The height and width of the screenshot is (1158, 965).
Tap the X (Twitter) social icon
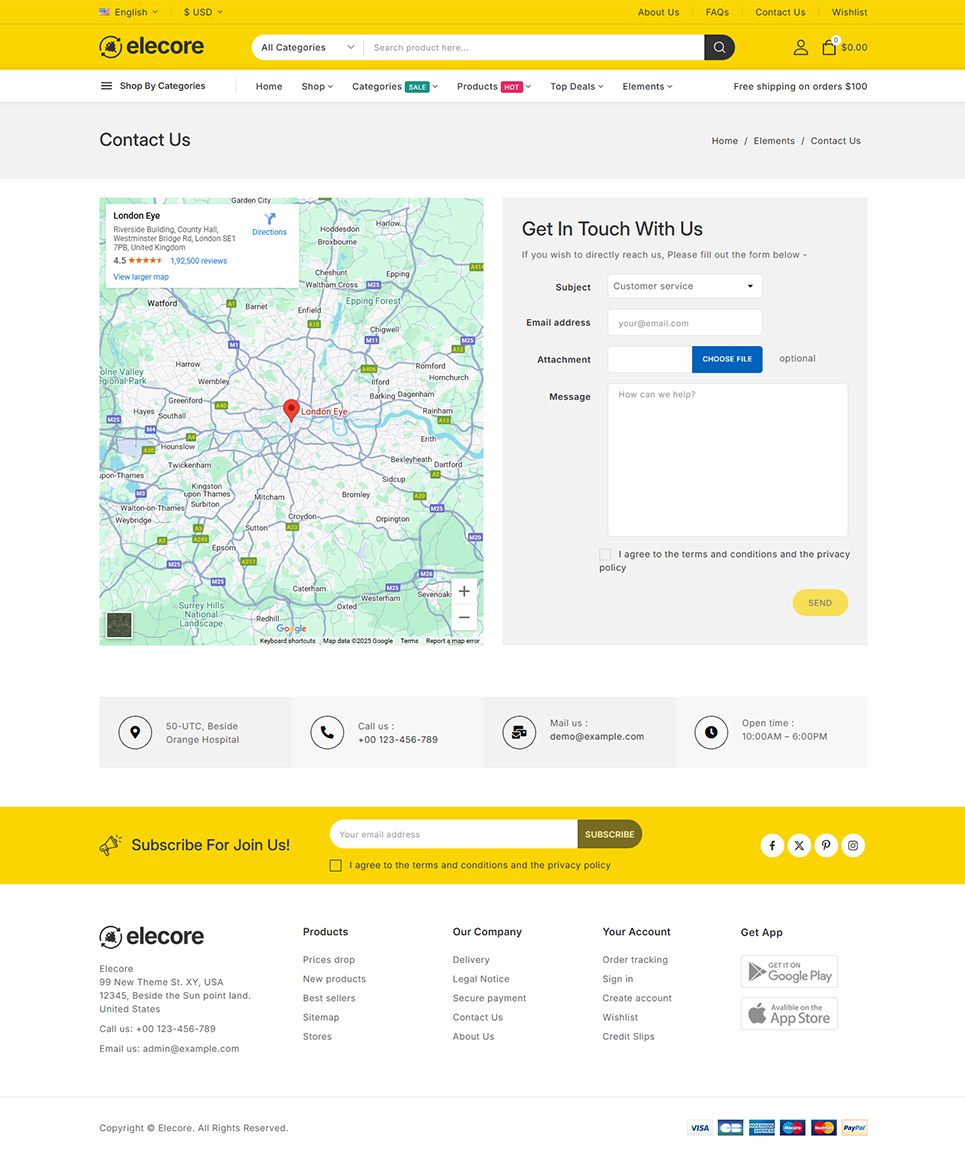(x=799, y=846)
